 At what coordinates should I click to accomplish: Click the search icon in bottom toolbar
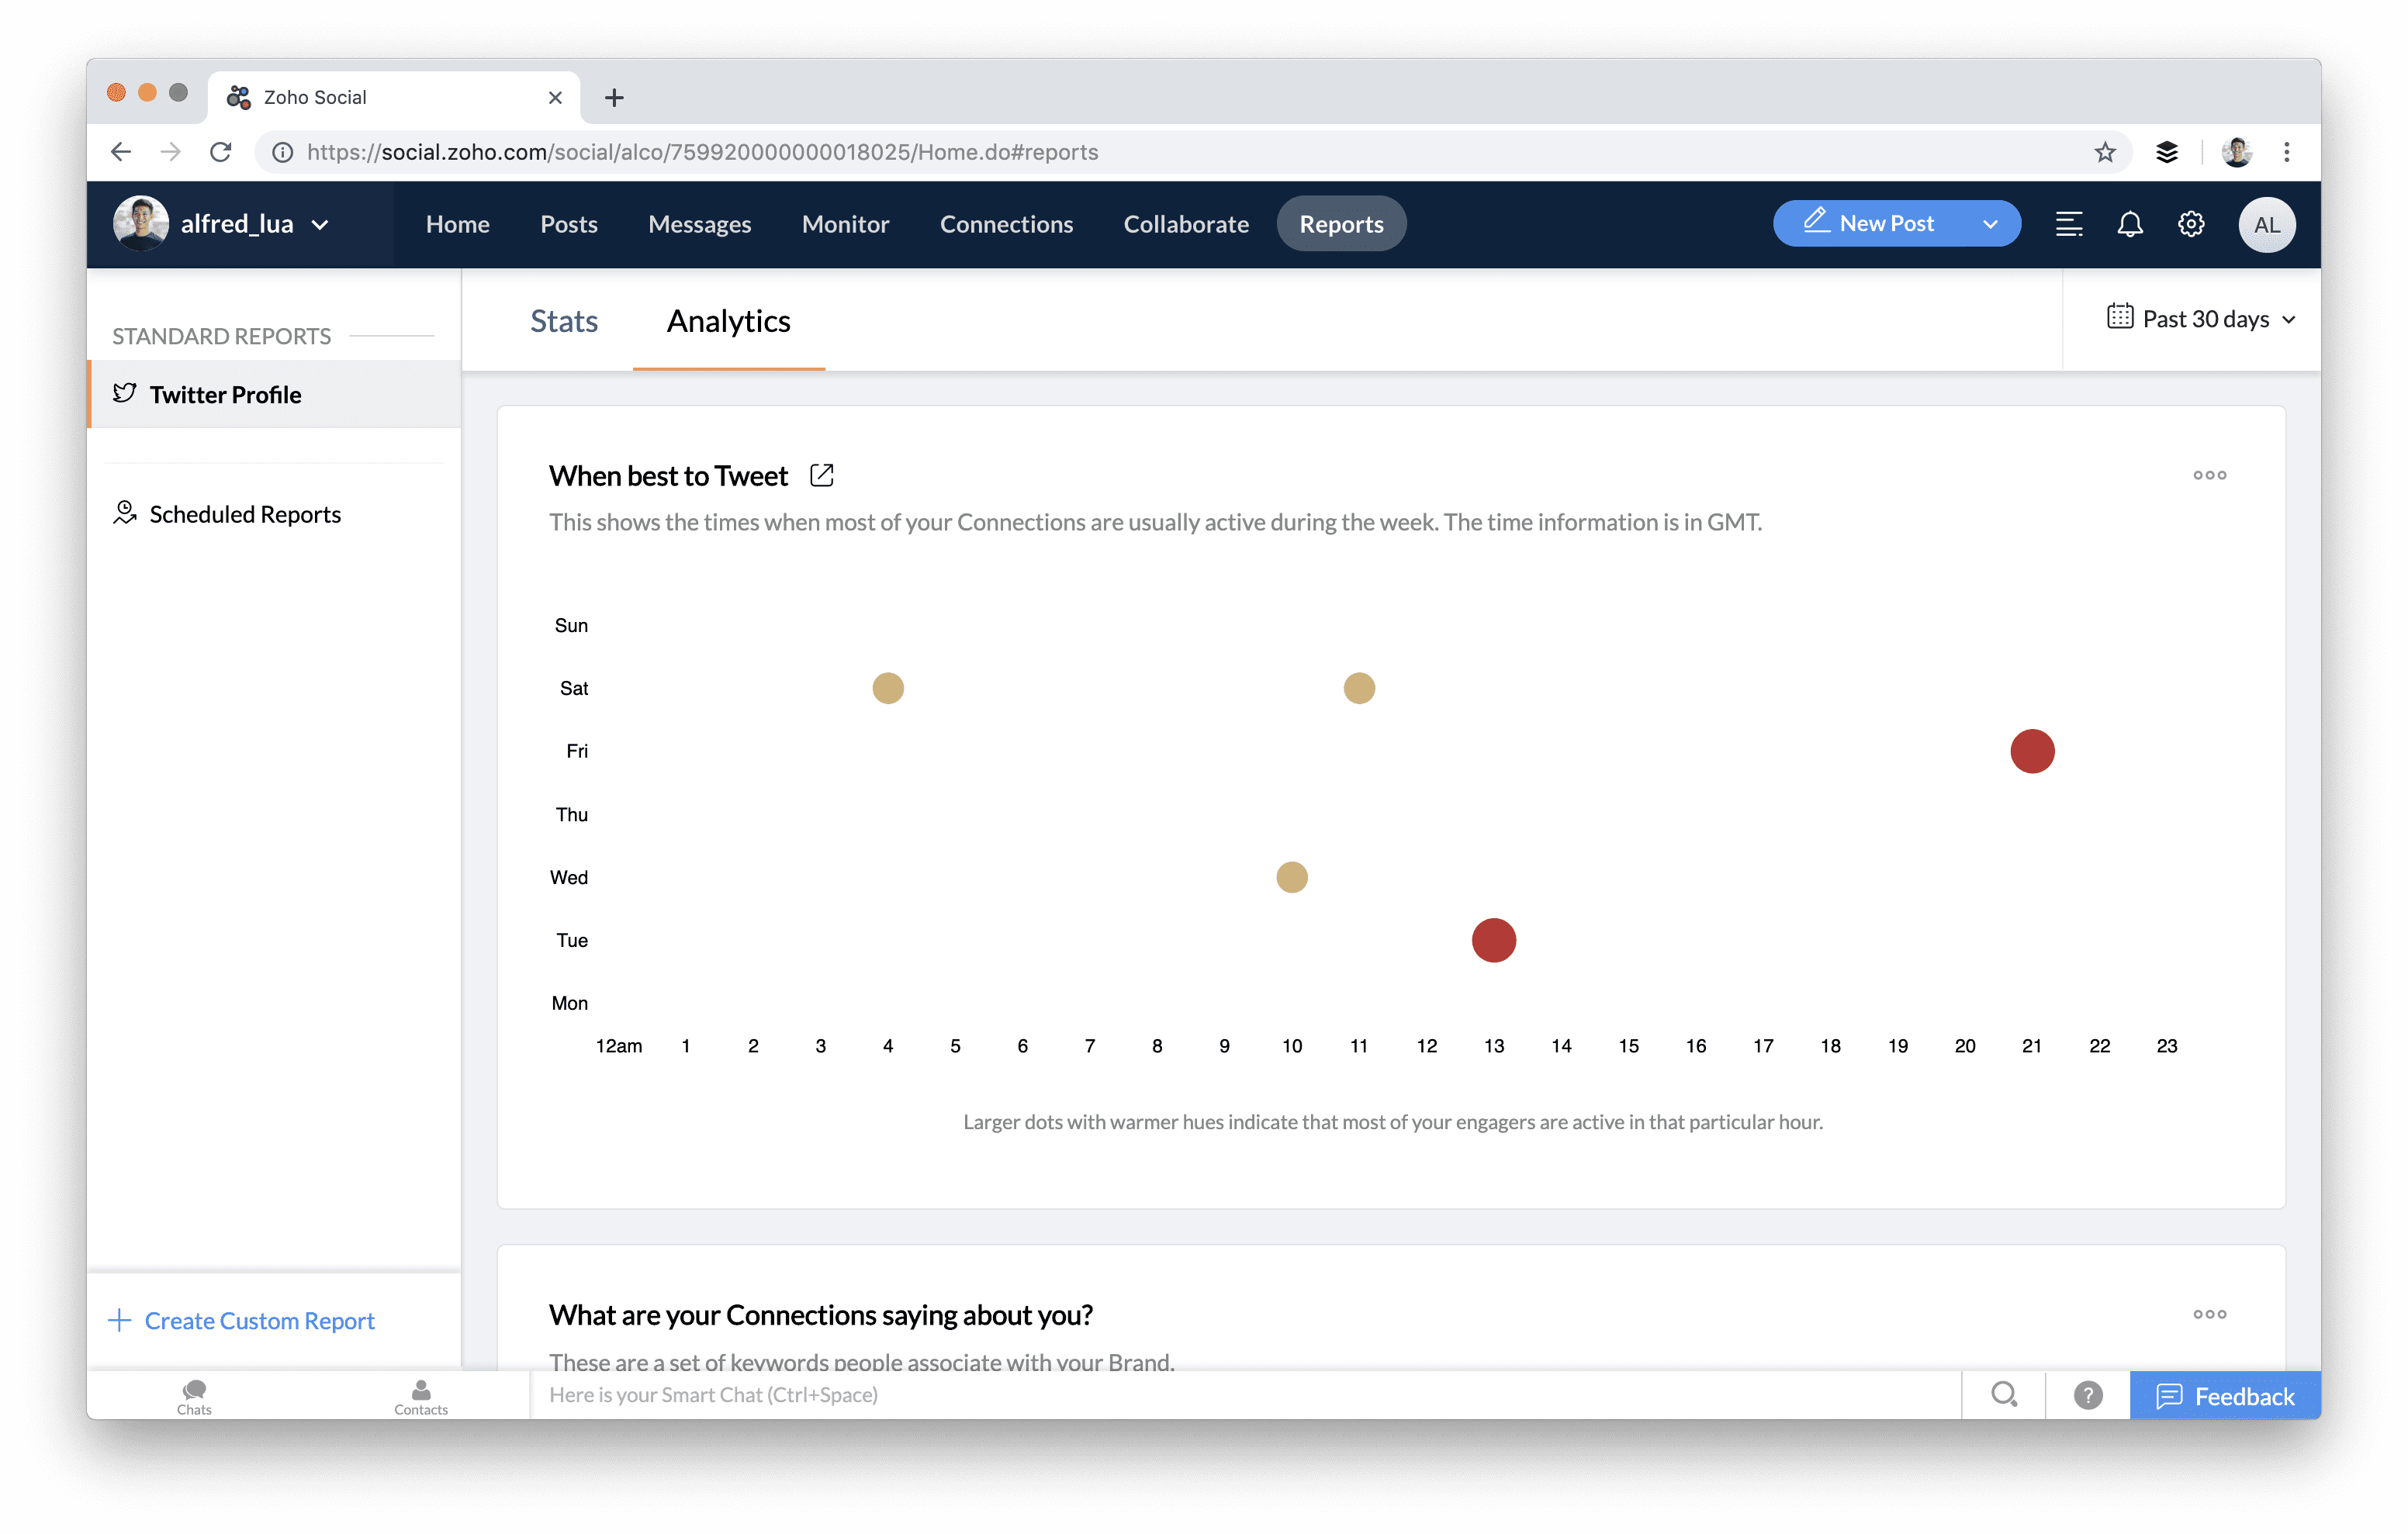(2002, 1395)
